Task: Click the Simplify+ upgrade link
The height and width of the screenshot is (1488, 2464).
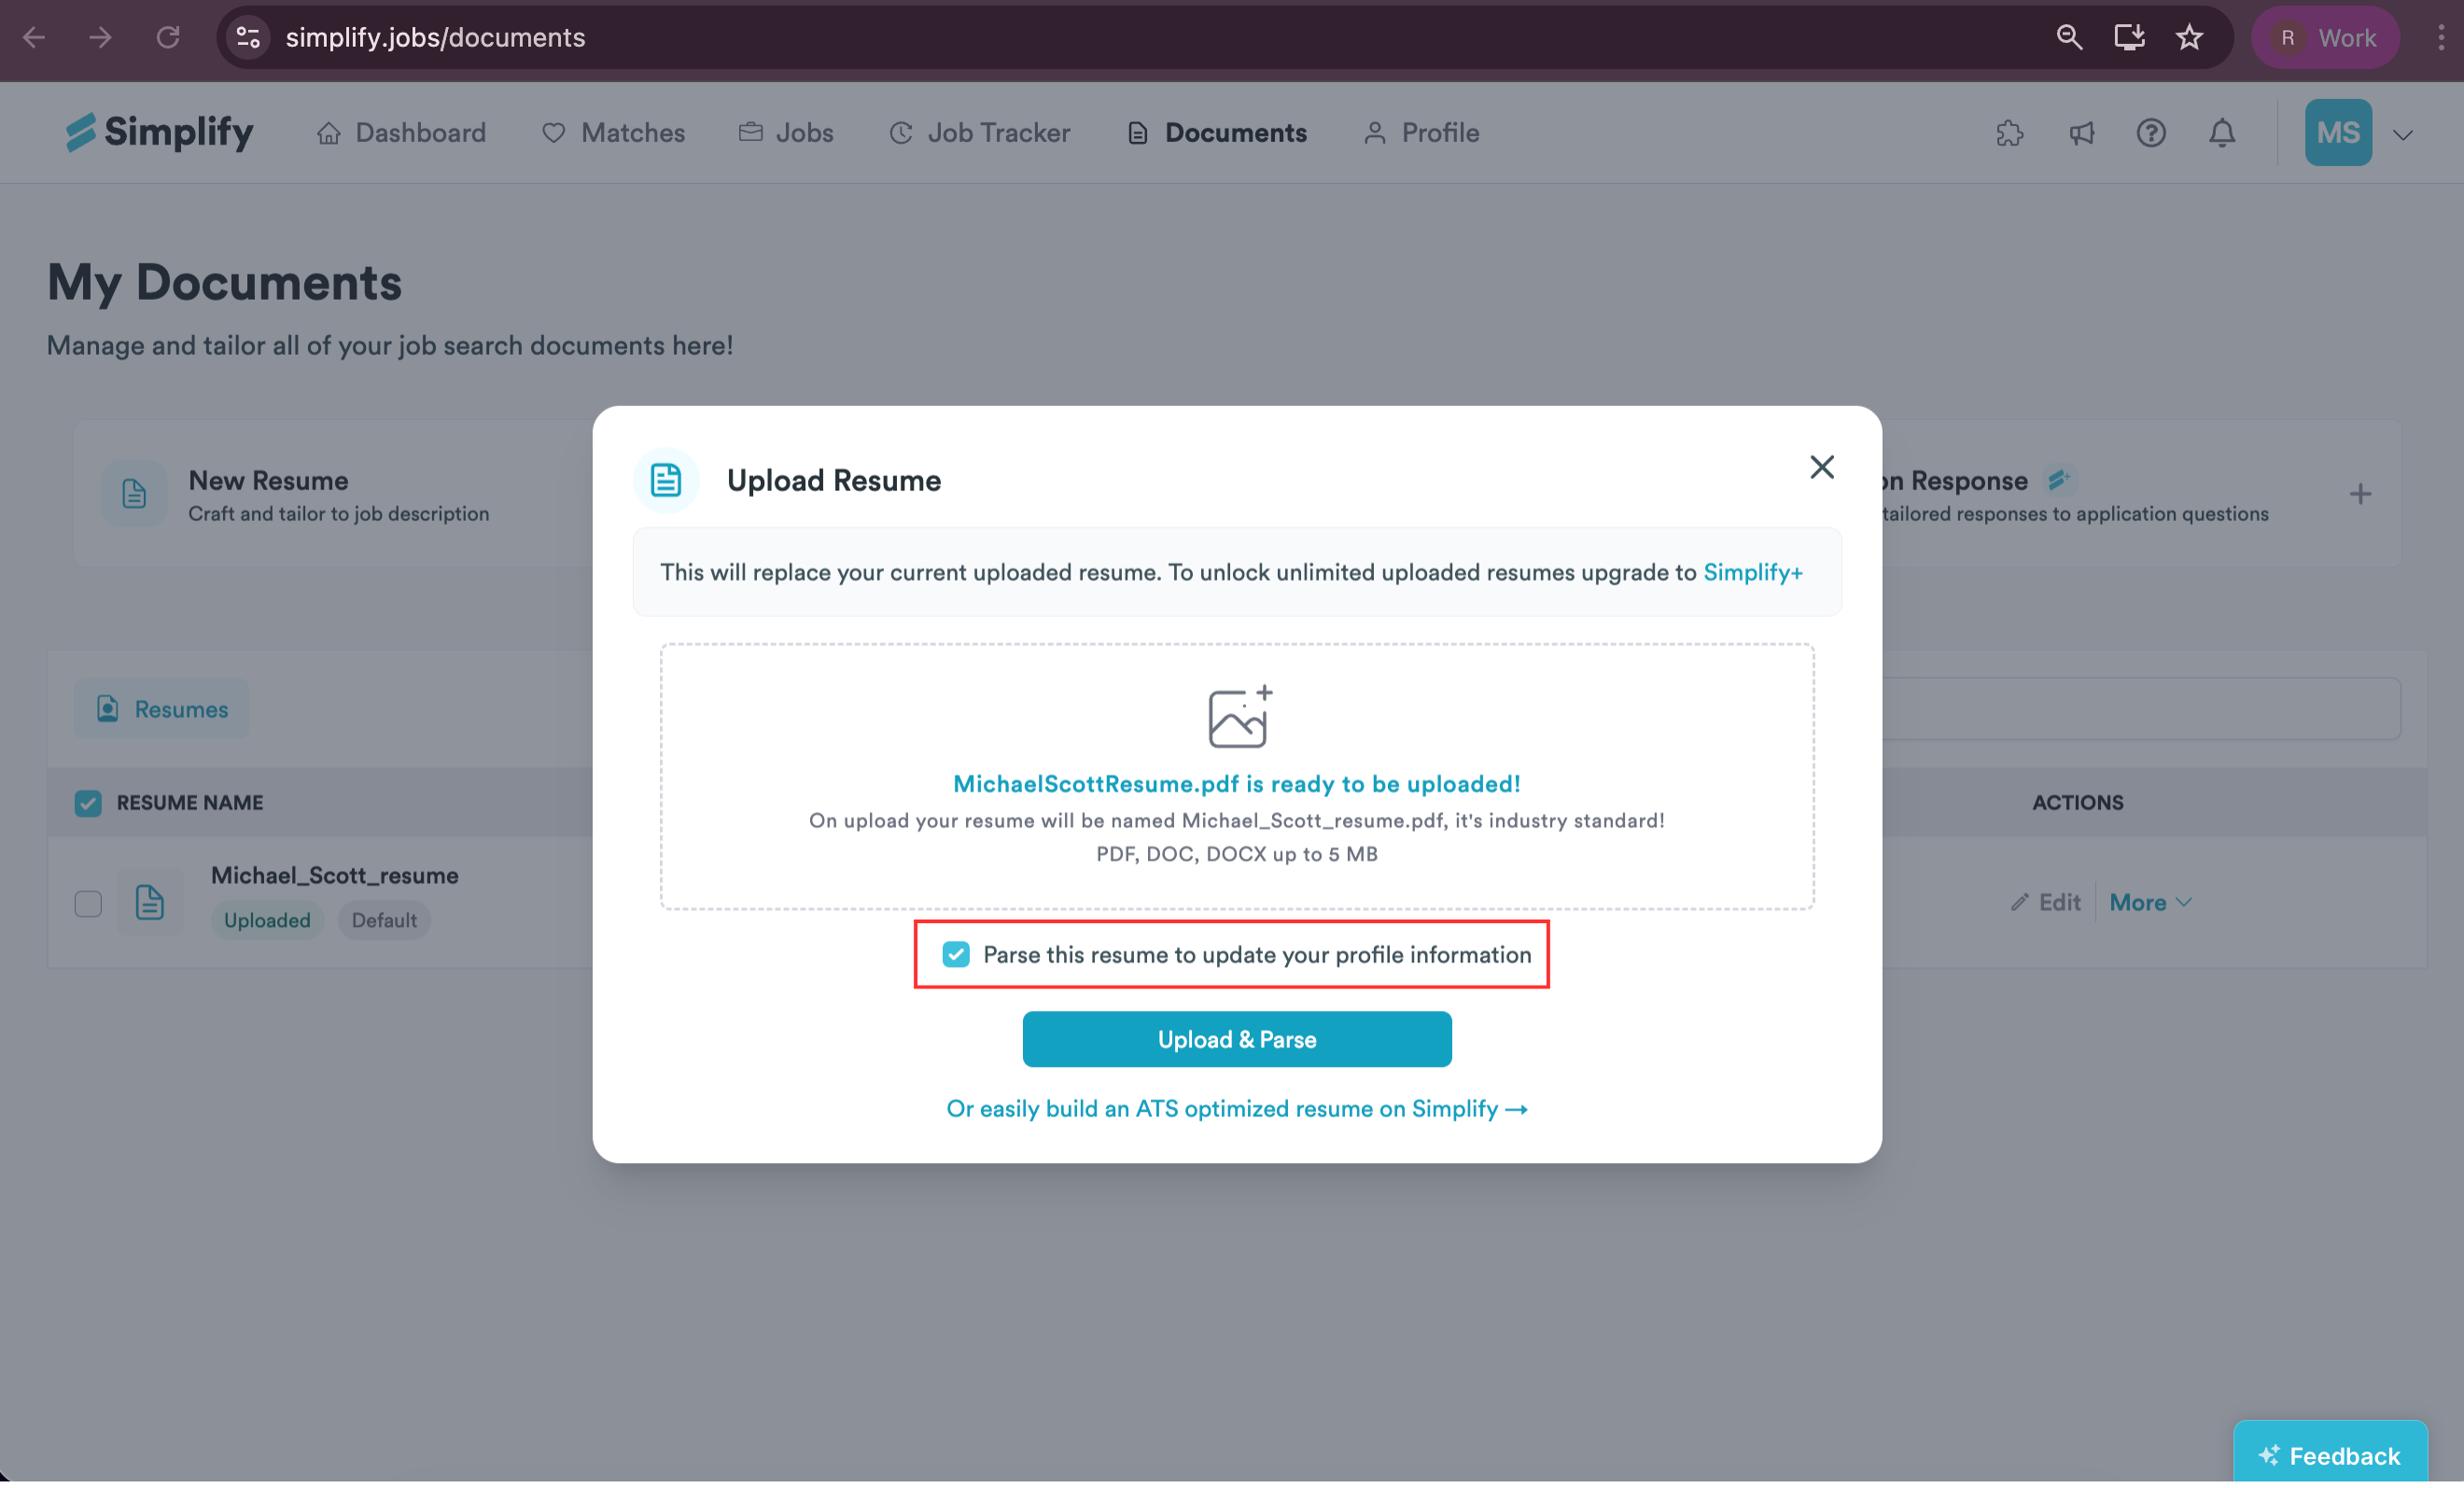Action: click(1753, 572)
